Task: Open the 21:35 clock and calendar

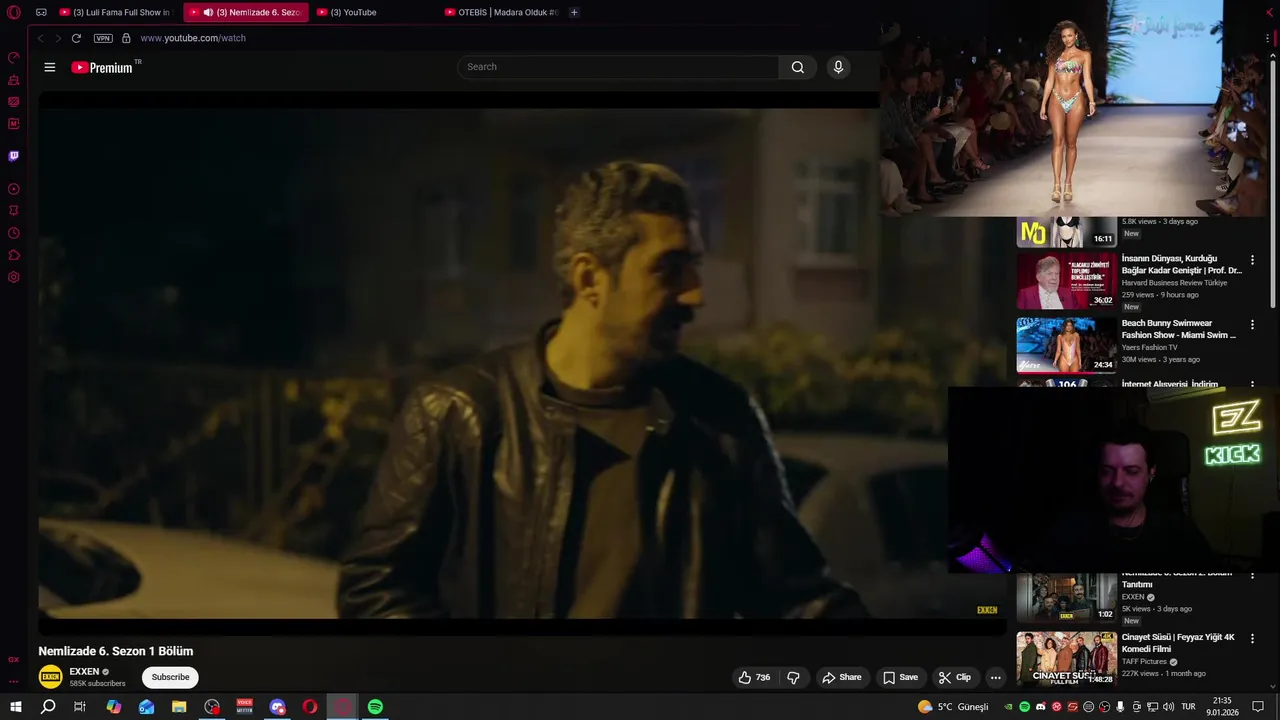Action: pos(1221,707)
